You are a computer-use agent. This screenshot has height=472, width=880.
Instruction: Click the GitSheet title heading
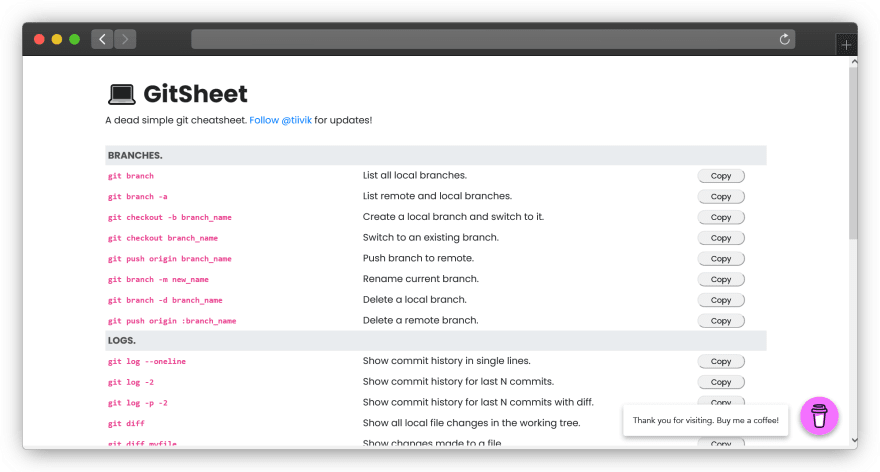pos(195,94)
